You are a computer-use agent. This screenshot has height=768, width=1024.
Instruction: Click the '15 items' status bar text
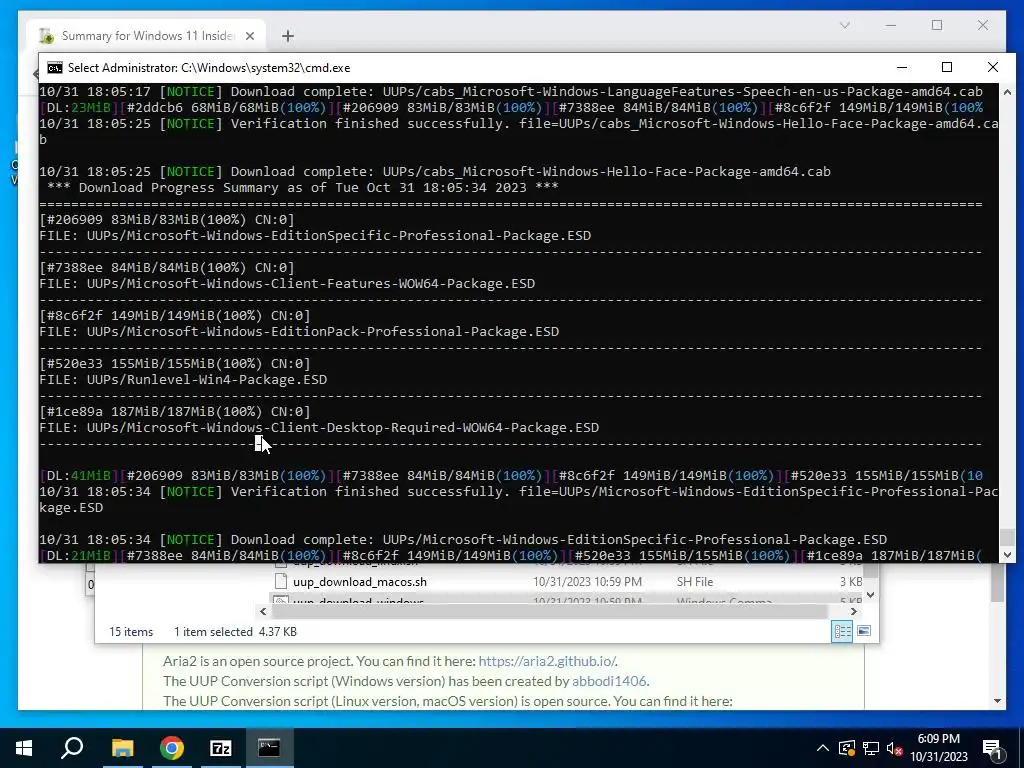pyautogui.click(x=131, y=632)
